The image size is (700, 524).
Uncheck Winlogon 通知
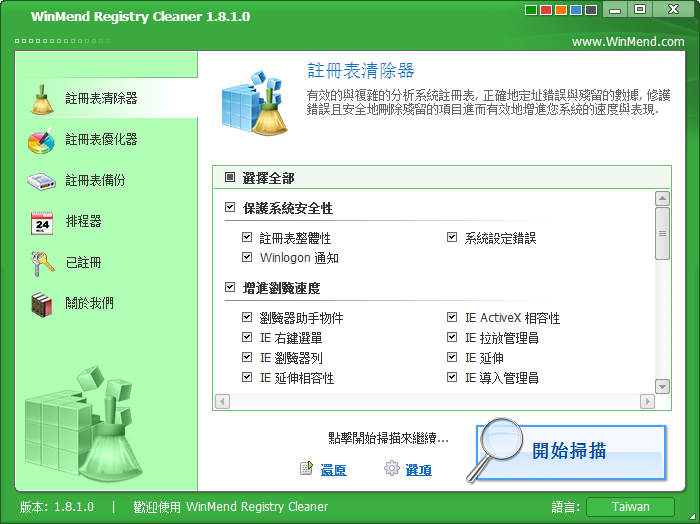[x=247, y=257]
